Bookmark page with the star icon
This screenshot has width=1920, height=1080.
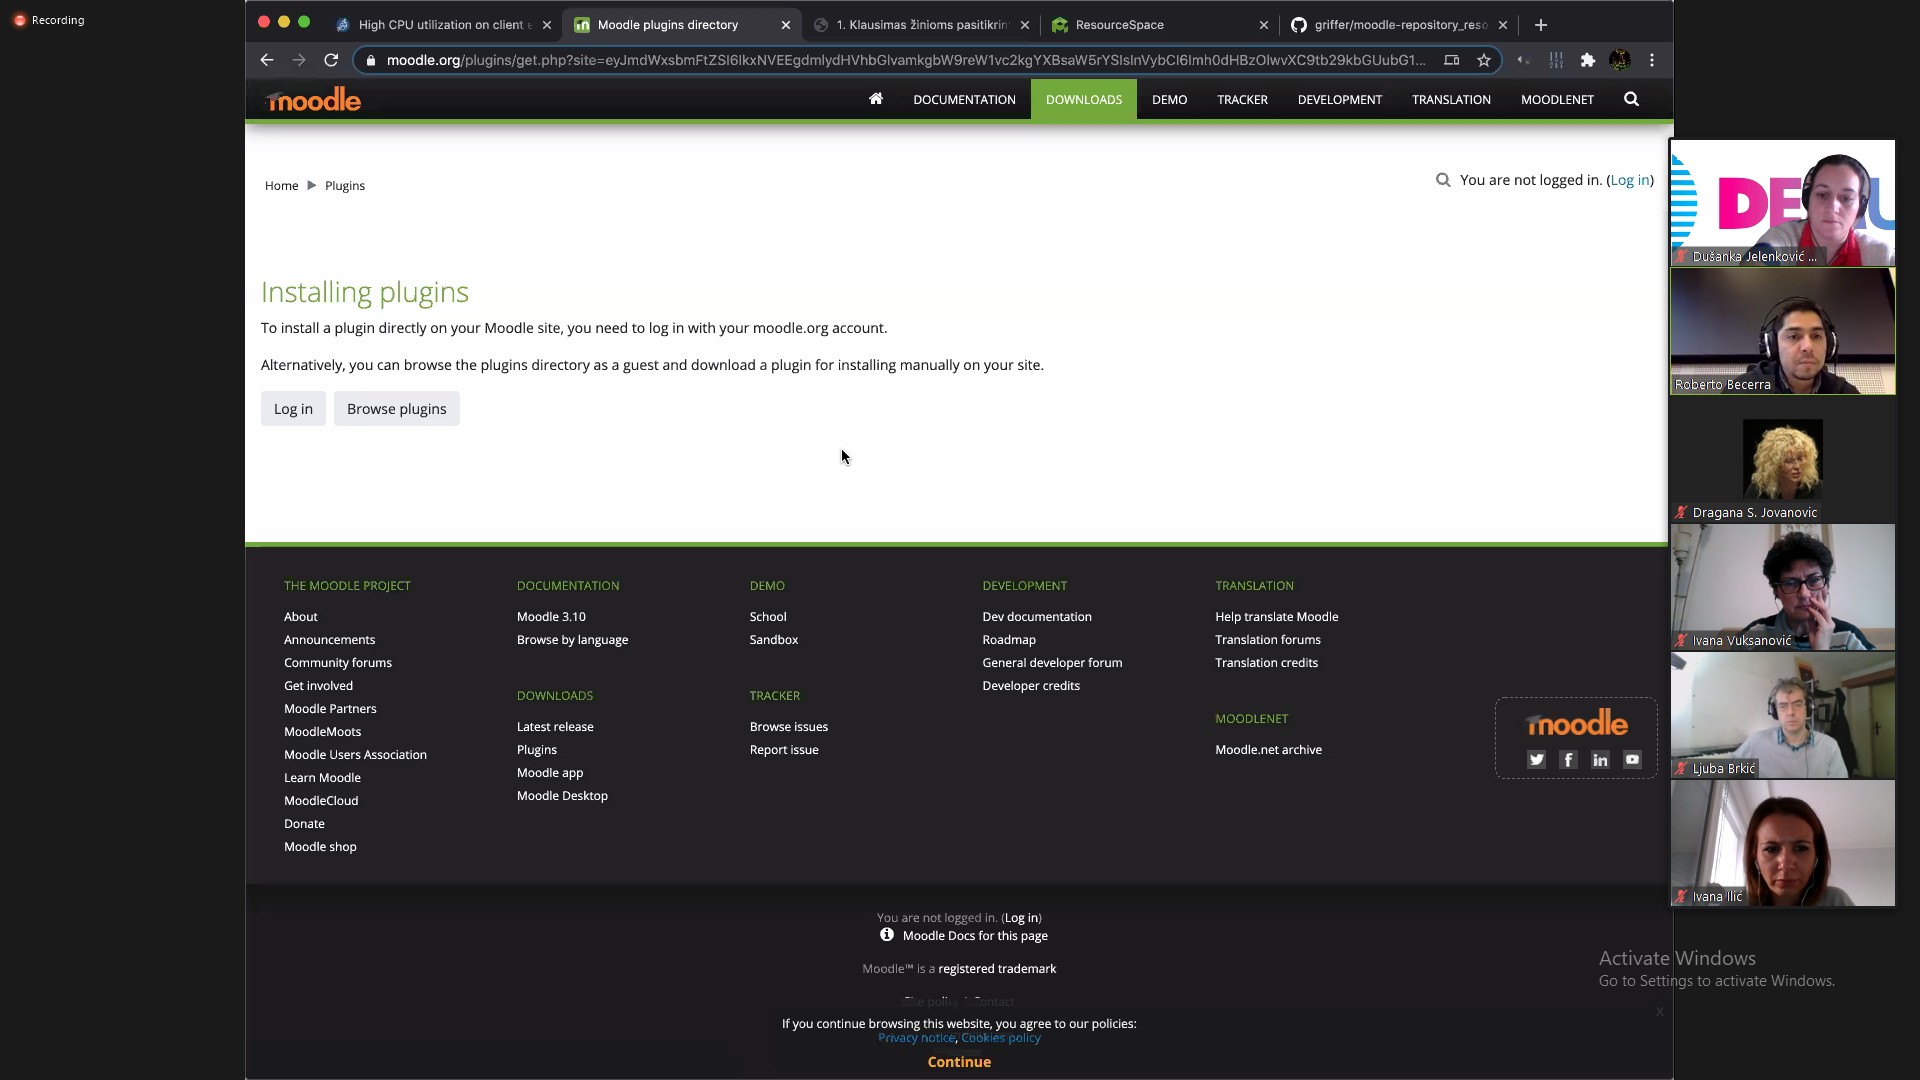point(1484,60)
